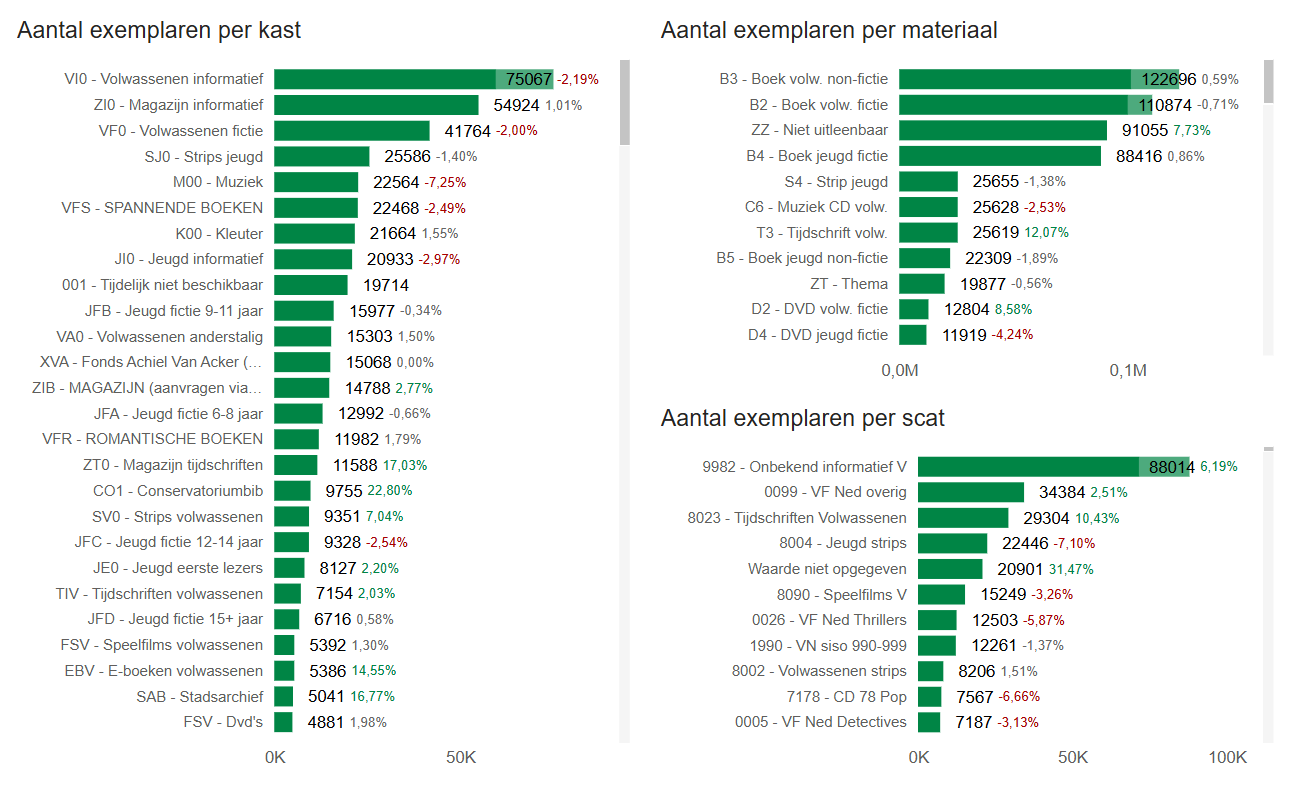The image size is (1308, 787).
Task: Click the M00 - Muziek bar
Action: [x=316, y=182]
